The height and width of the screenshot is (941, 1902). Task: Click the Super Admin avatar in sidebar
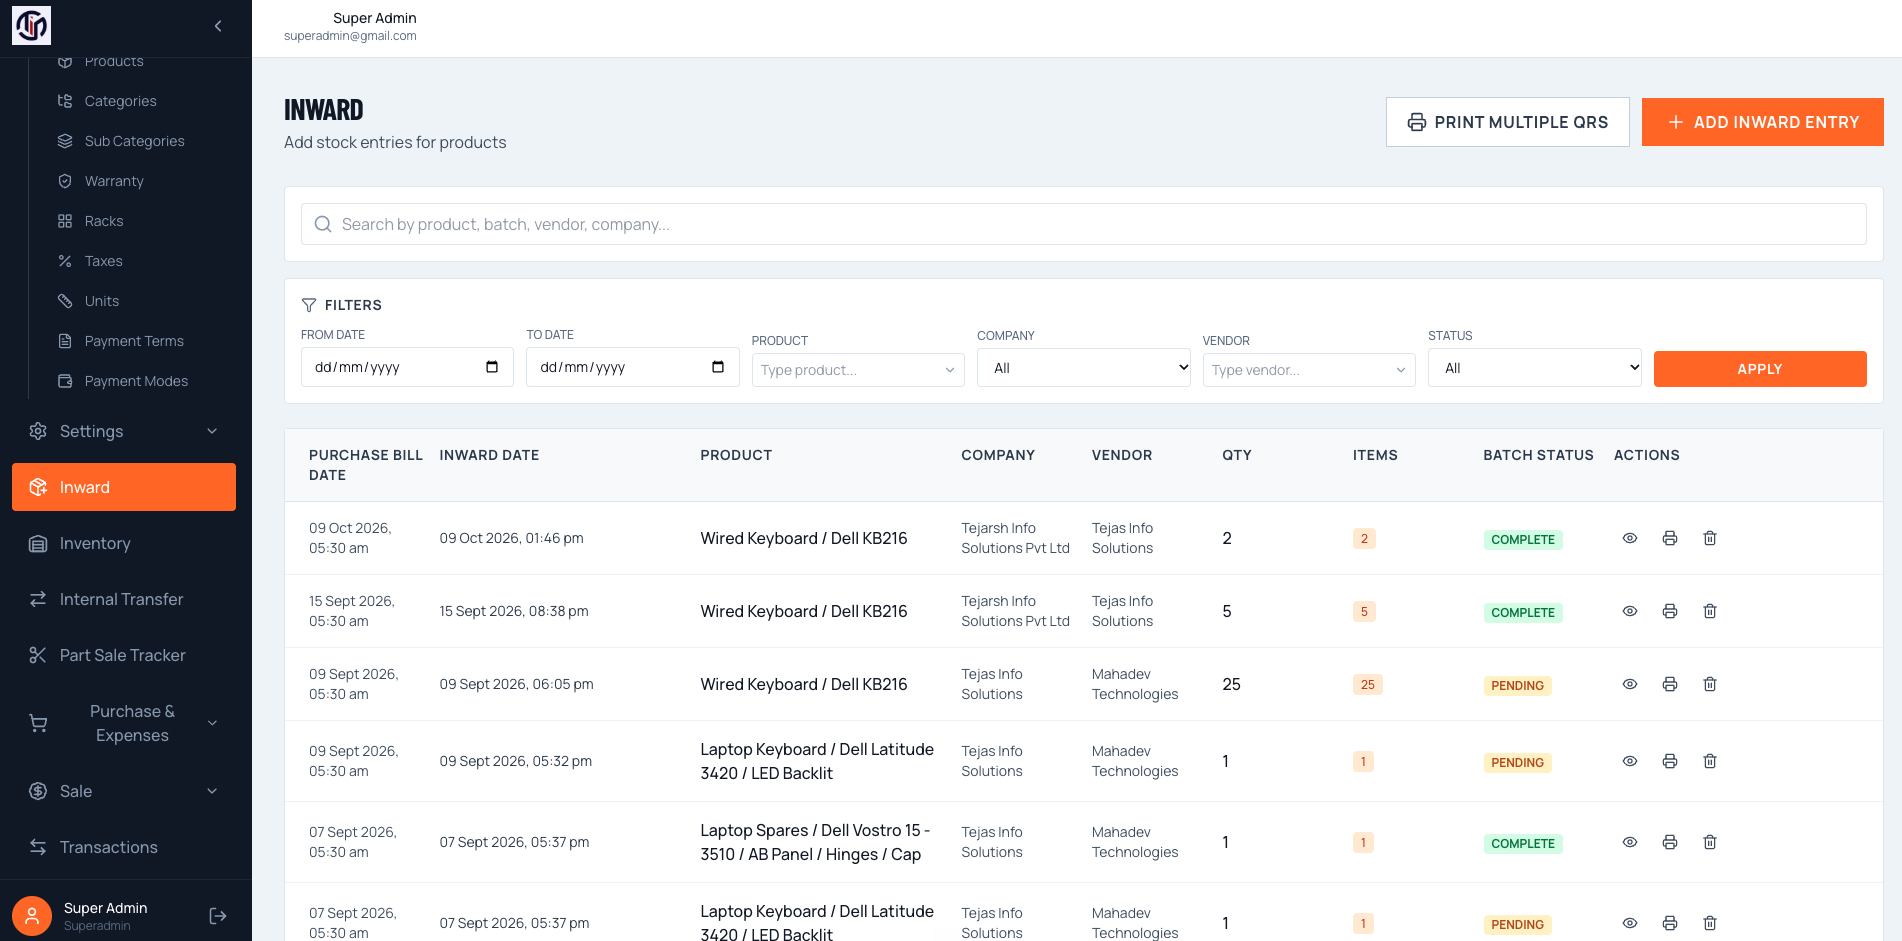32,916
